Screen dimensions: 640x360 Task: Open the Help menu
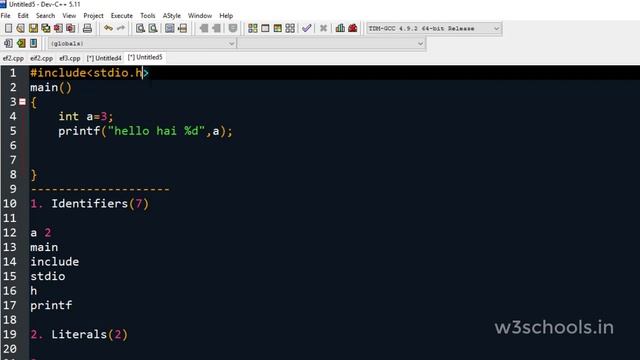pyautogui.click(x=226, y=16)
